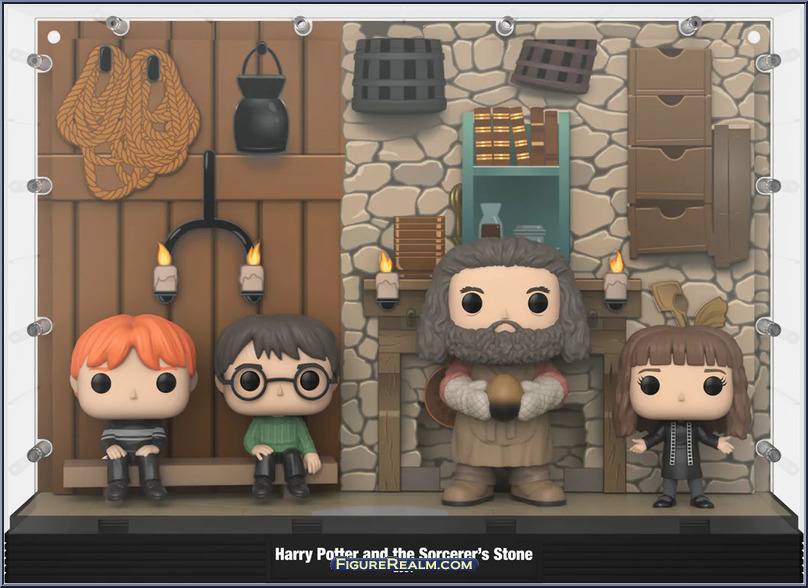Viewport: 808px width, 588px height.
Task: Click the bearded Hagrid figure
Action: coord(490,370)
